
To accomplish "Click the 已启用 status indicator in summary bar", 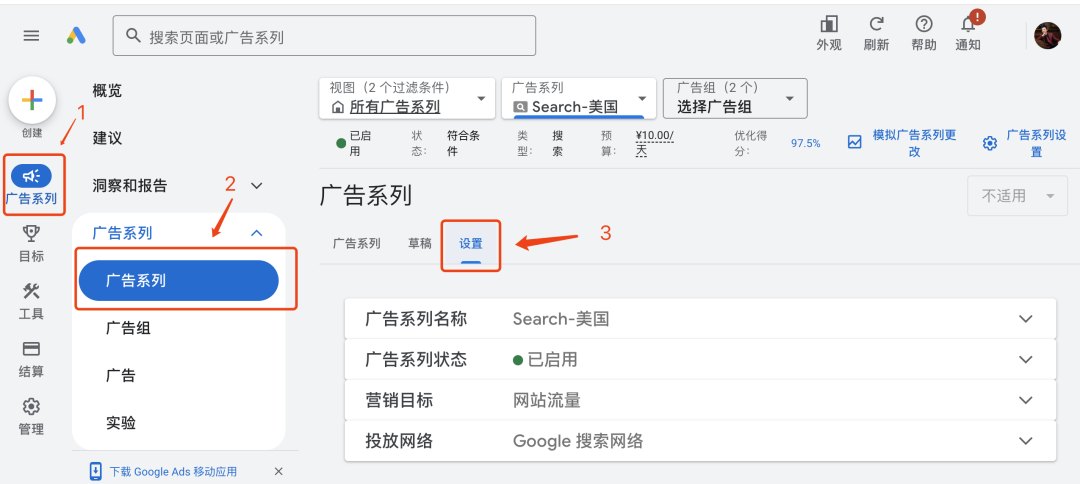I will [x=353, y=143].
